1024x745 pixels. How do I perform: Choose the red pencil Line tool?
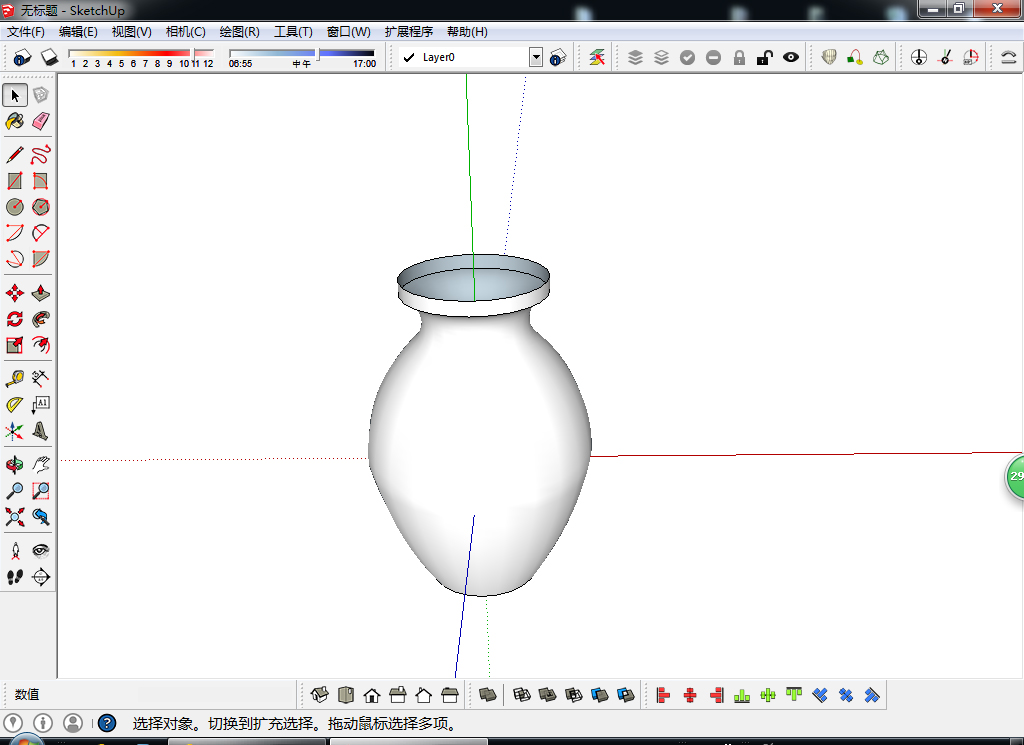click(x=15, y=155)
